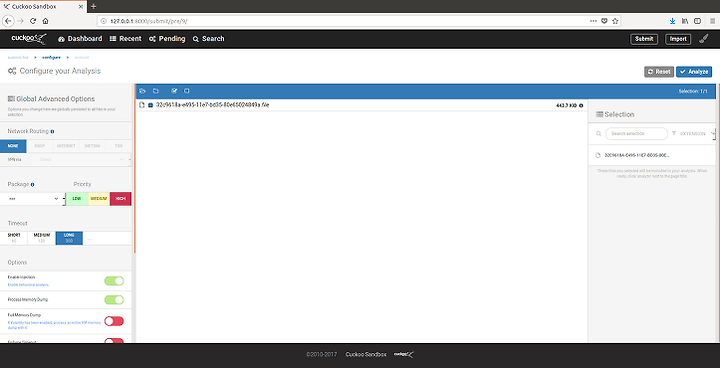The height and width of the screenshot is (368, 720).
Task: Click 32C9618A-E495... in Selection list
Action: [x=636, y=155]
